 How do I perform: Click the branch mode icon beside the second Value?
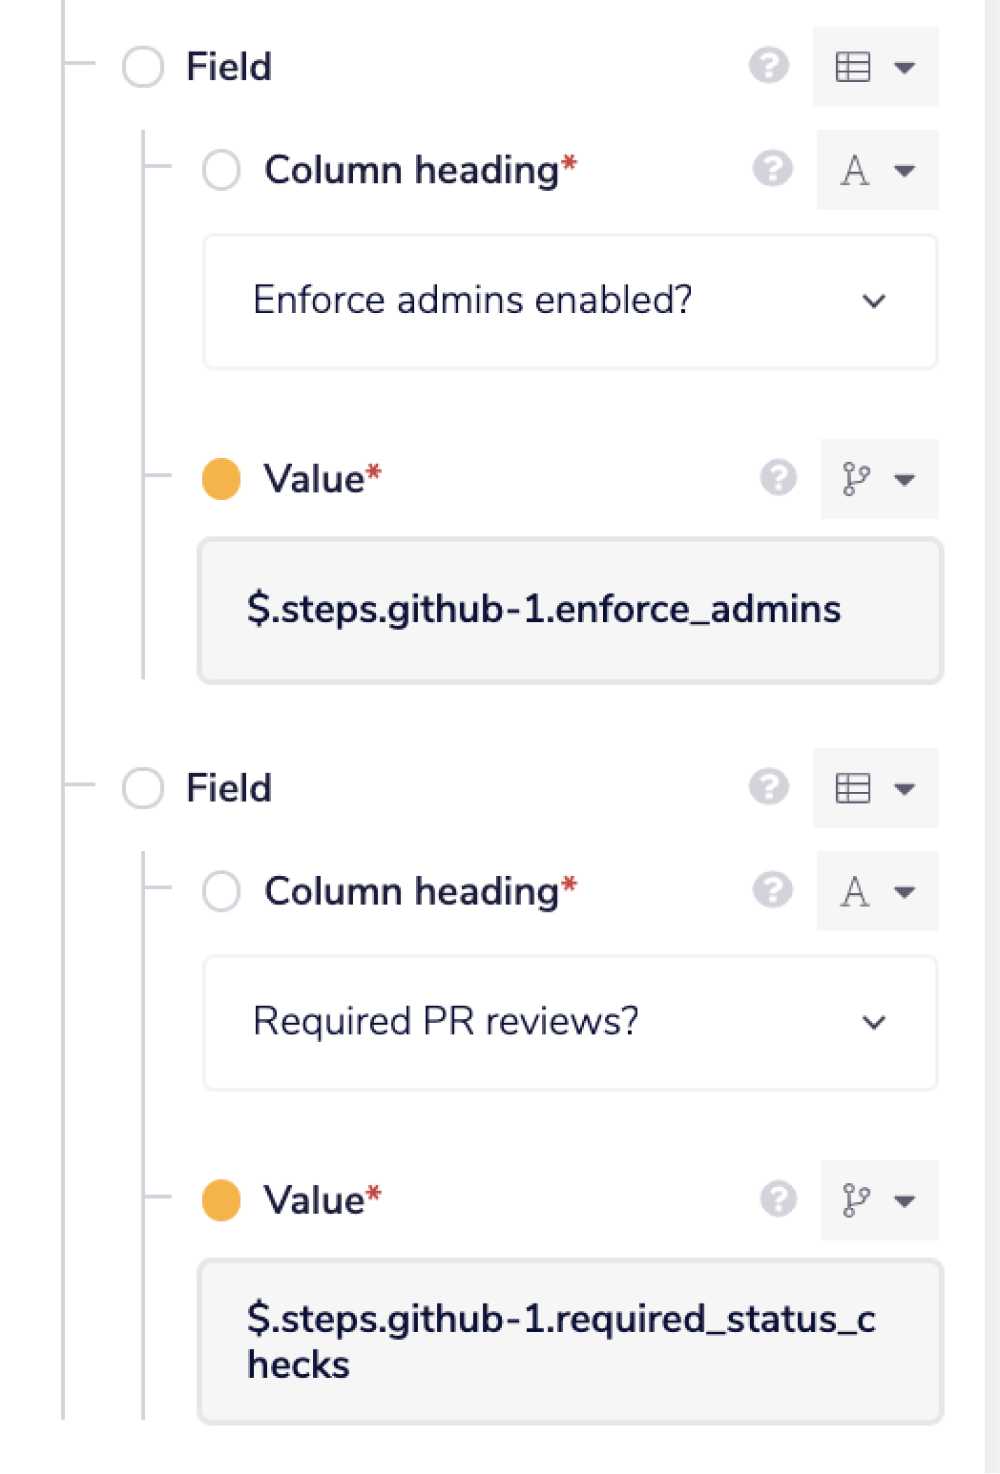coord(858,1201)
